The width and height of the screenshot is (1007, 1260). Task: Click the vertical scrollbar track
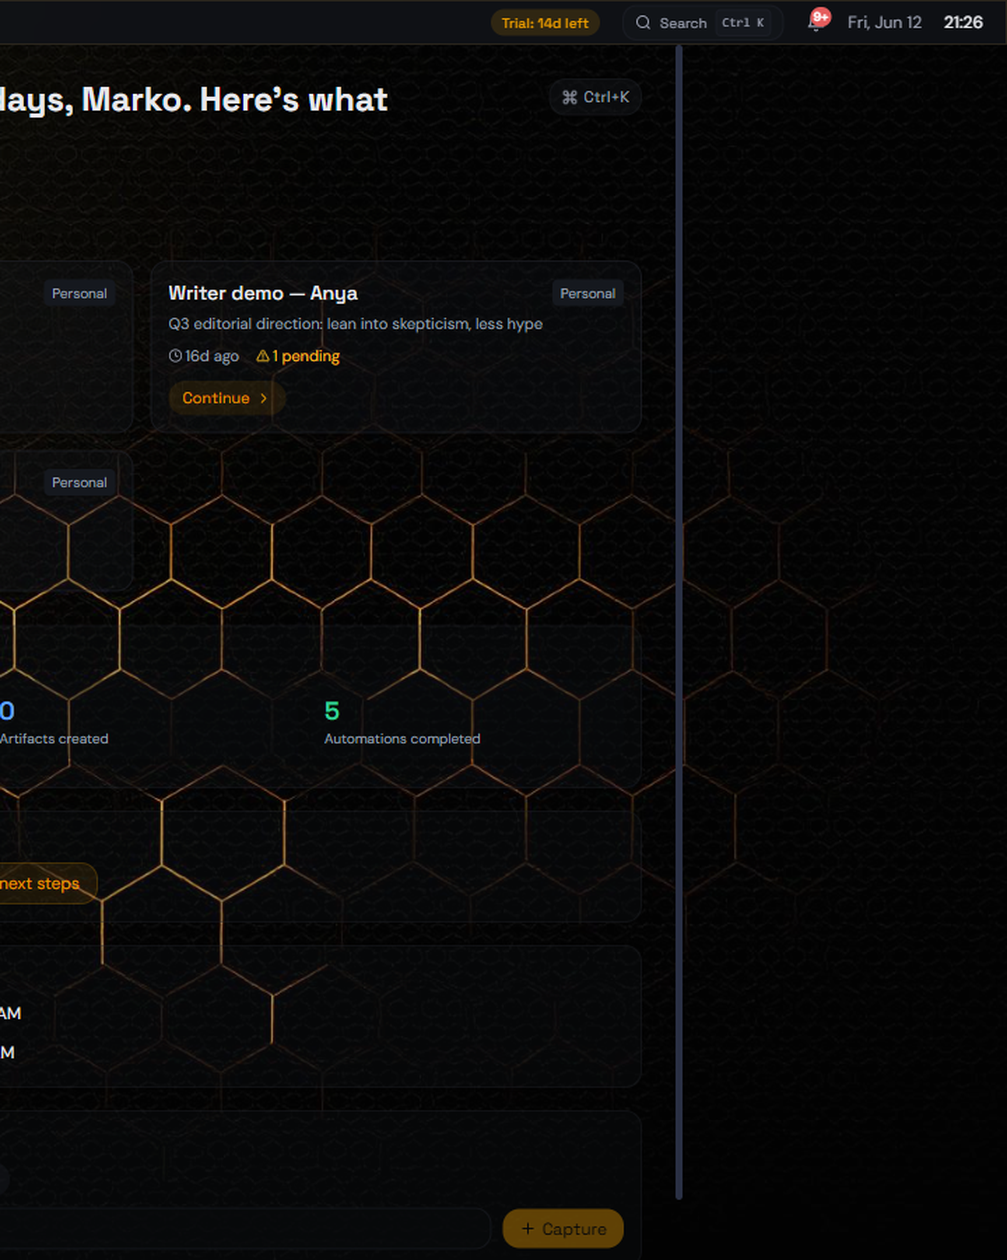point(679,620)
